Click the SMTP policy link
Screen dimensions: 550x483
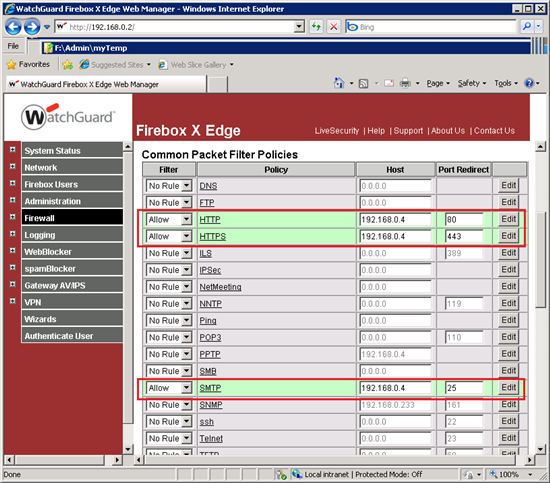click(x=210, y=388)
